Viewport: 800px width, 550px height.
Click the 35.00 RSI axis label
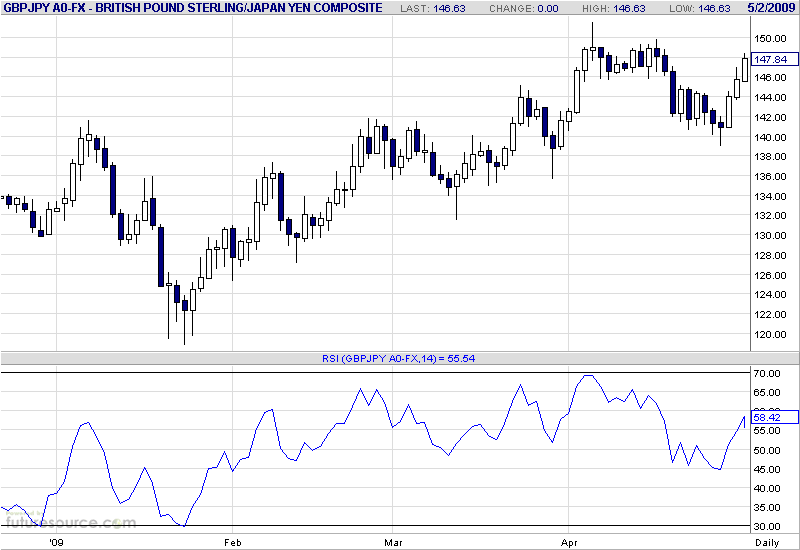(767, 508)
